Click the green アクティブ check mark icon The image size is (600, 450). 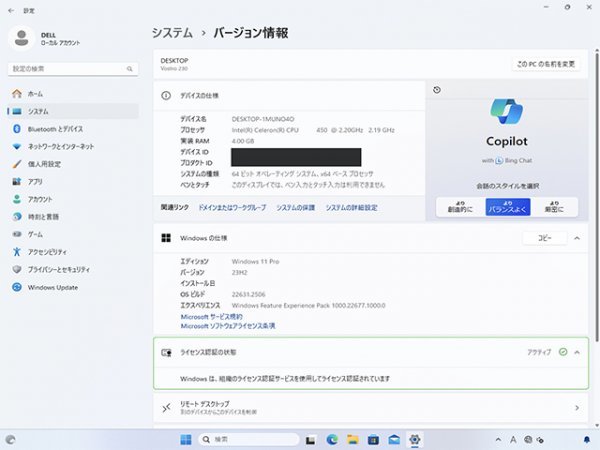[x=563, y=352]
